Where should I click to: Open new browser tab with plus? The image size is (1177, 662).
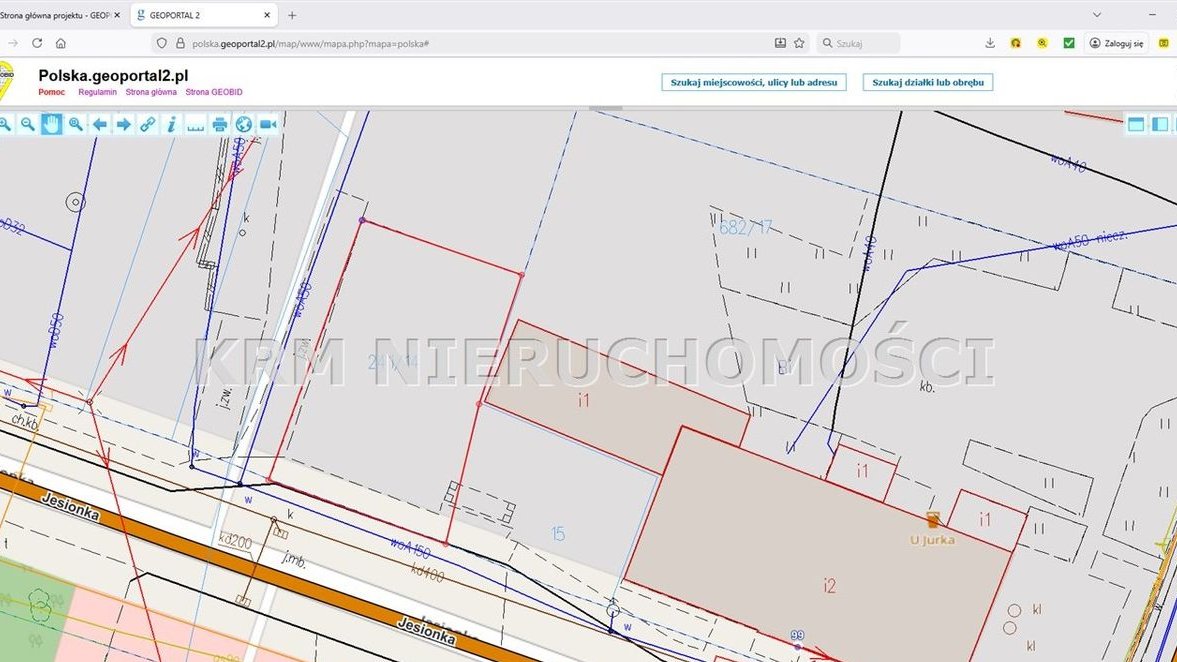(292, 15)
